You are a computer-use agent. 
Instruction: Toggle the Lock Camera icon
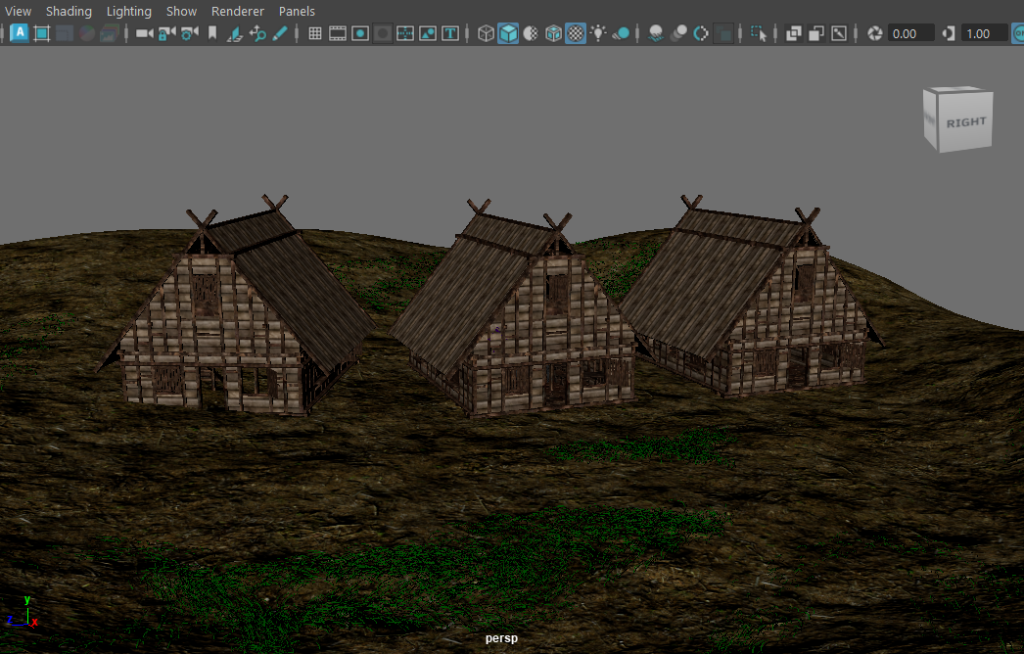(x=166, y=33)
